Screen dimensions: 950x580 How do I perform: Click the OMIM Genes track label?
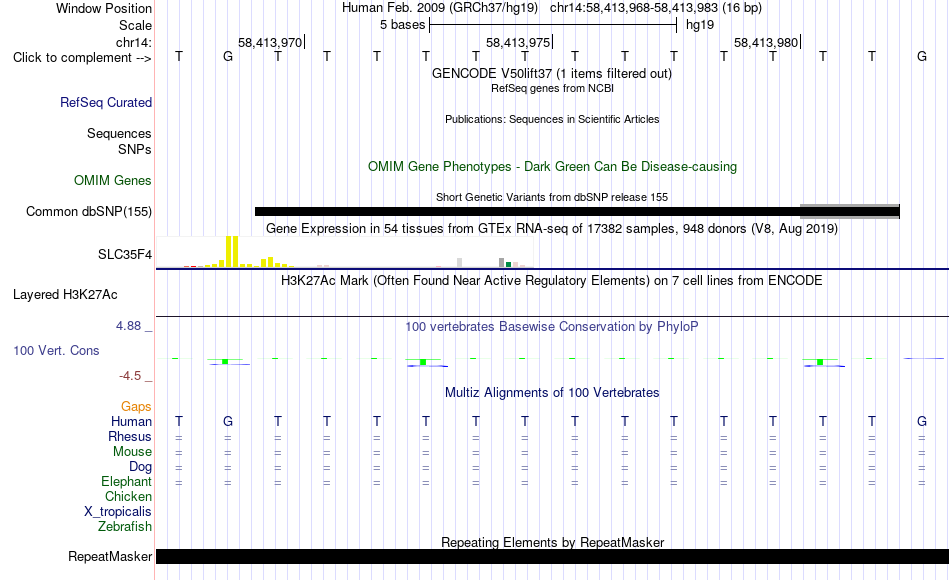(x=112, y=181)
